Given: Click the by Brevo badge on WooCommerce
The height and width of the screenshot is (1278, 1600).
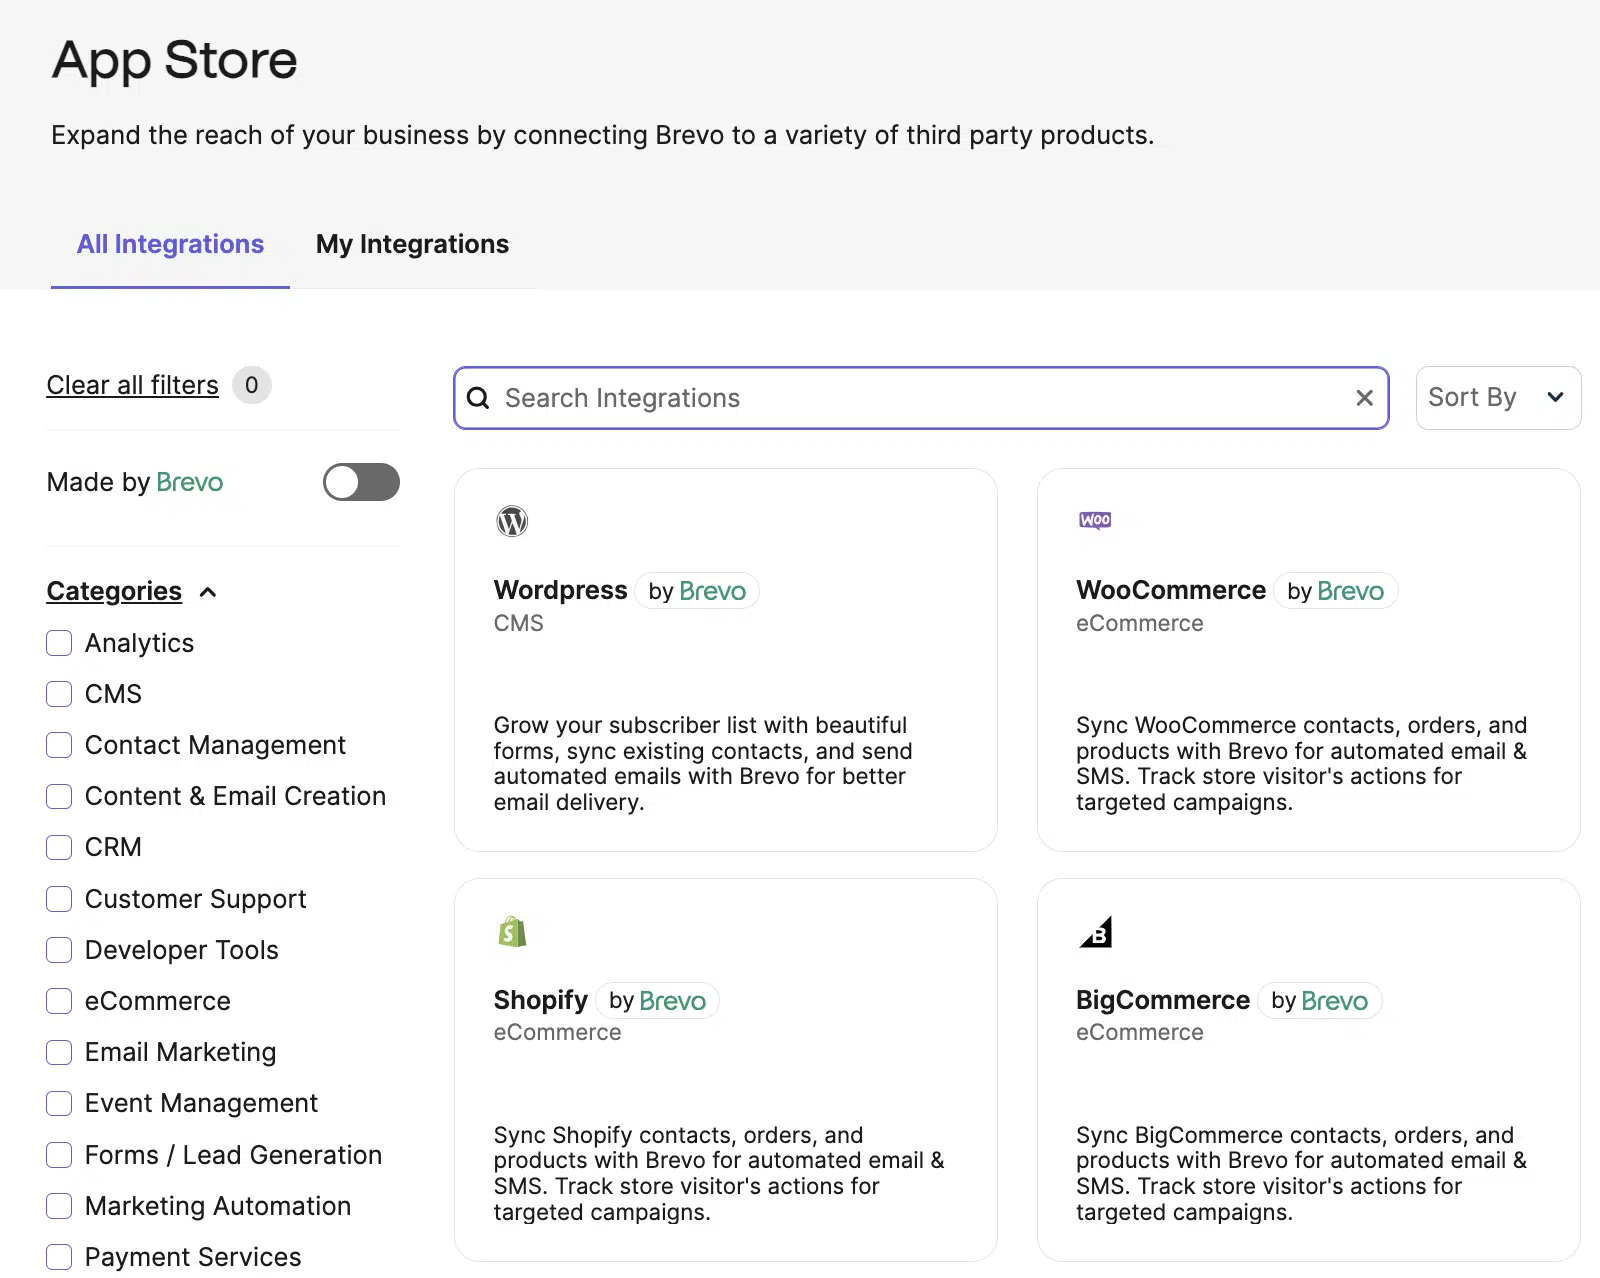Looking at the screenshot, I should tap(1335, 591).
